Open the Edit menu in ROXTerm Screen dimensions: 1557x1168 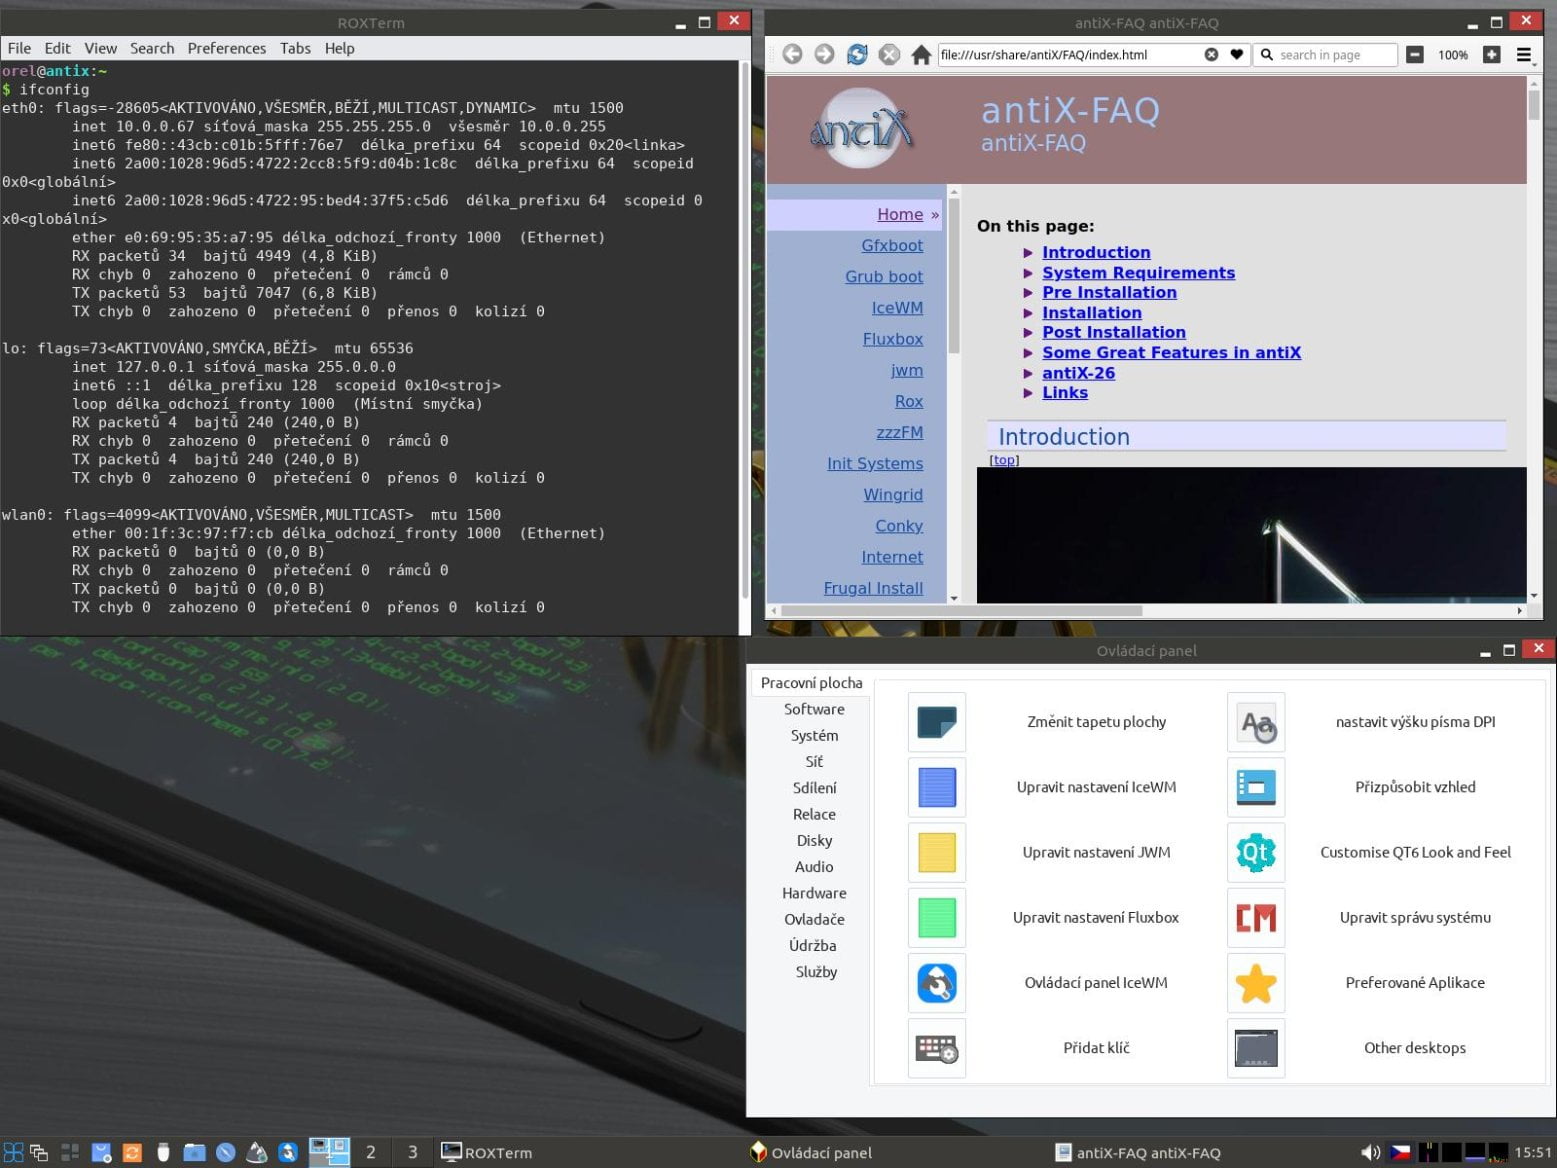pyautogui.click(x=57, y=48)
